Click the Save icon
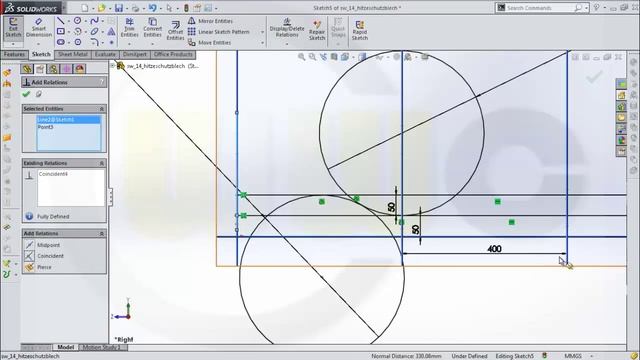 [x=119, y=8]
